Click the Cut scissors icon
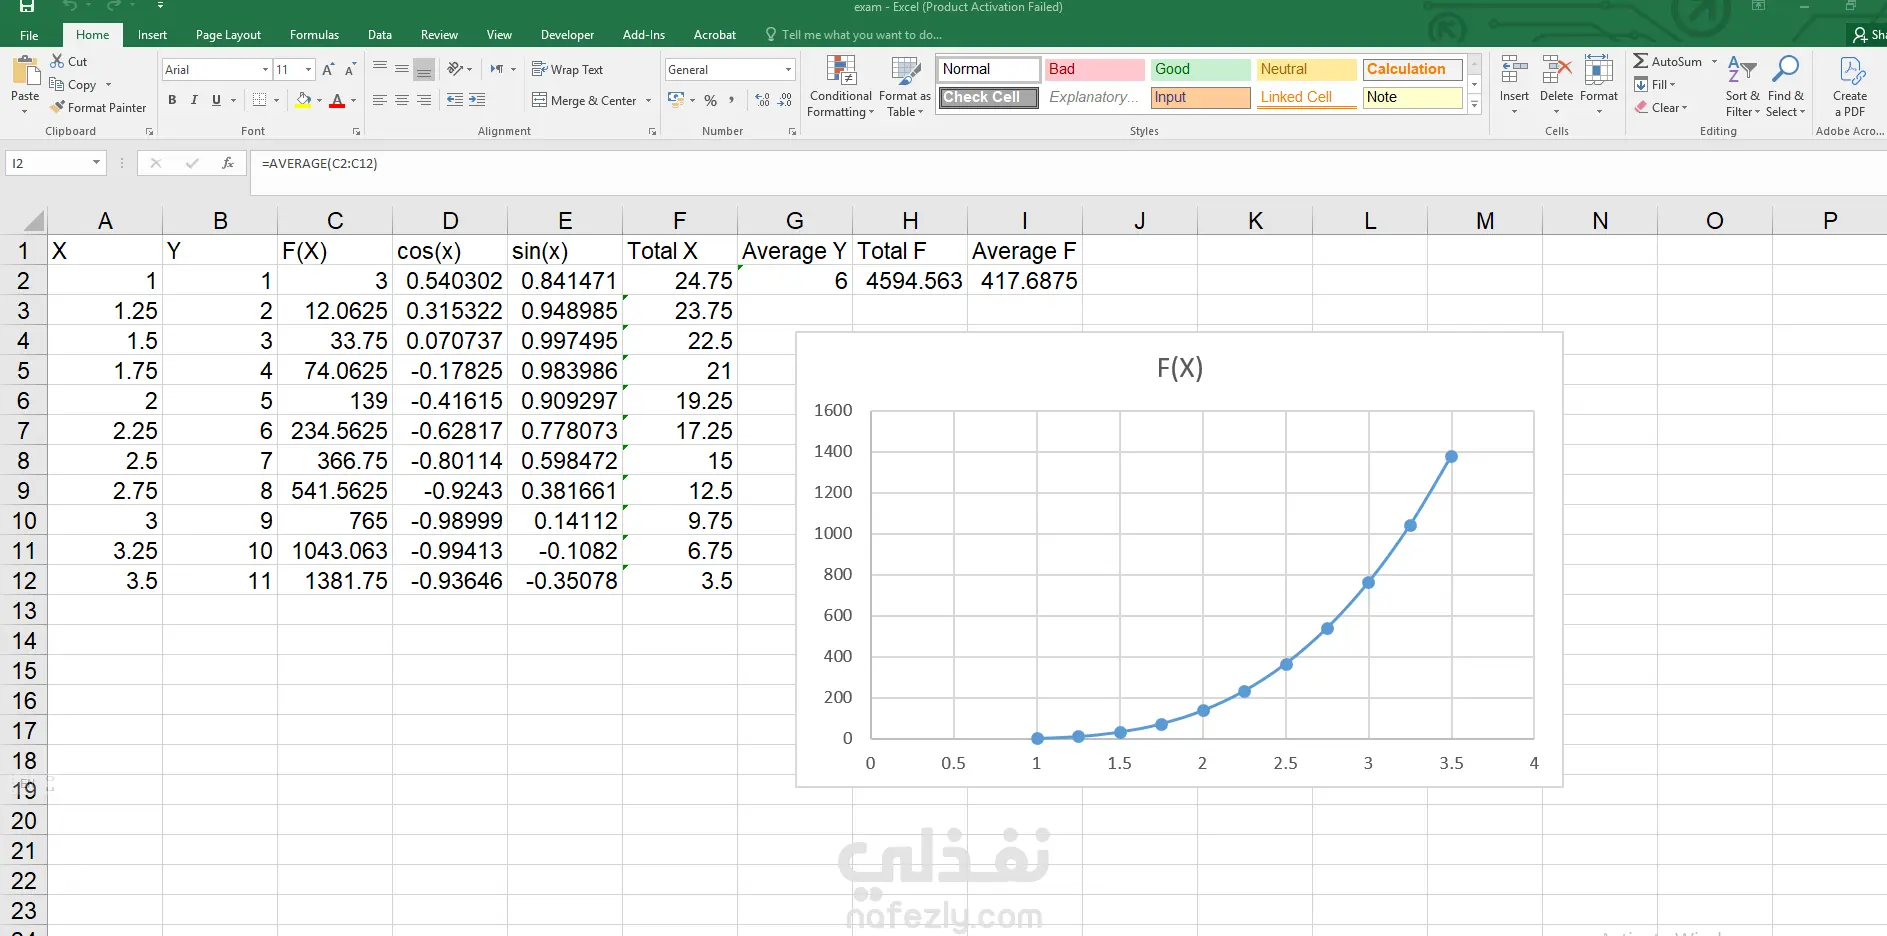The image size is (1887, 936). click(57, 61)
